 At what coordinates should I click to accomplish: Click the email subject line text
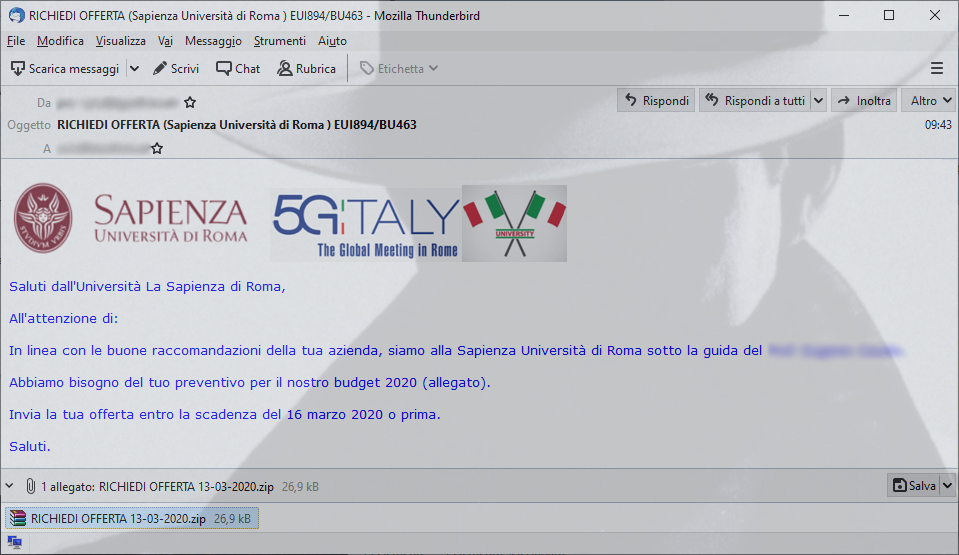point(237,125)
